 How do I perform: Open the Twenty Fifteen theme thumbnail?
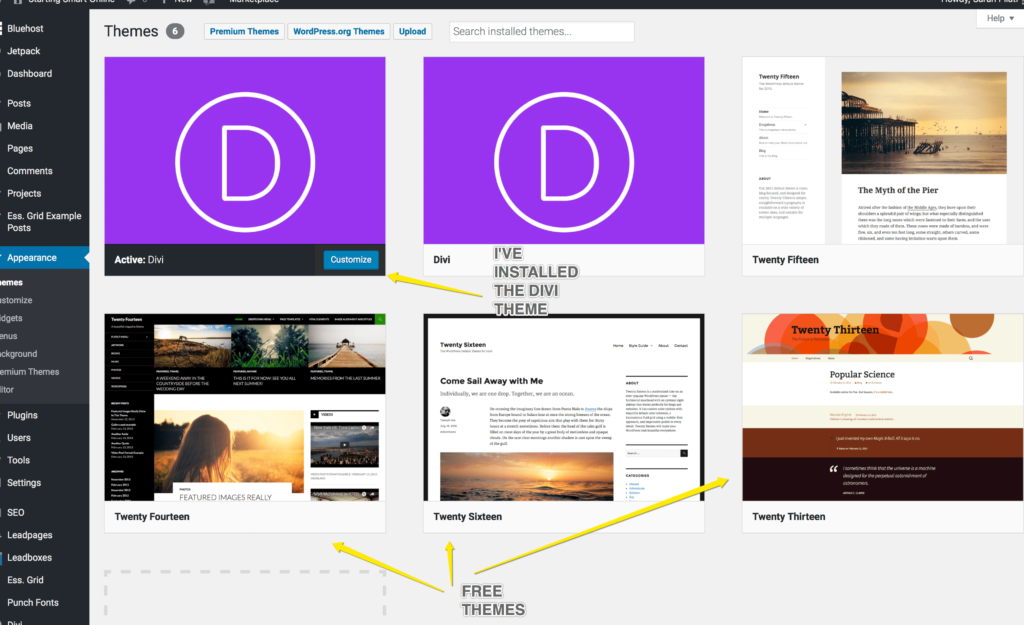(x=882, y=150)
